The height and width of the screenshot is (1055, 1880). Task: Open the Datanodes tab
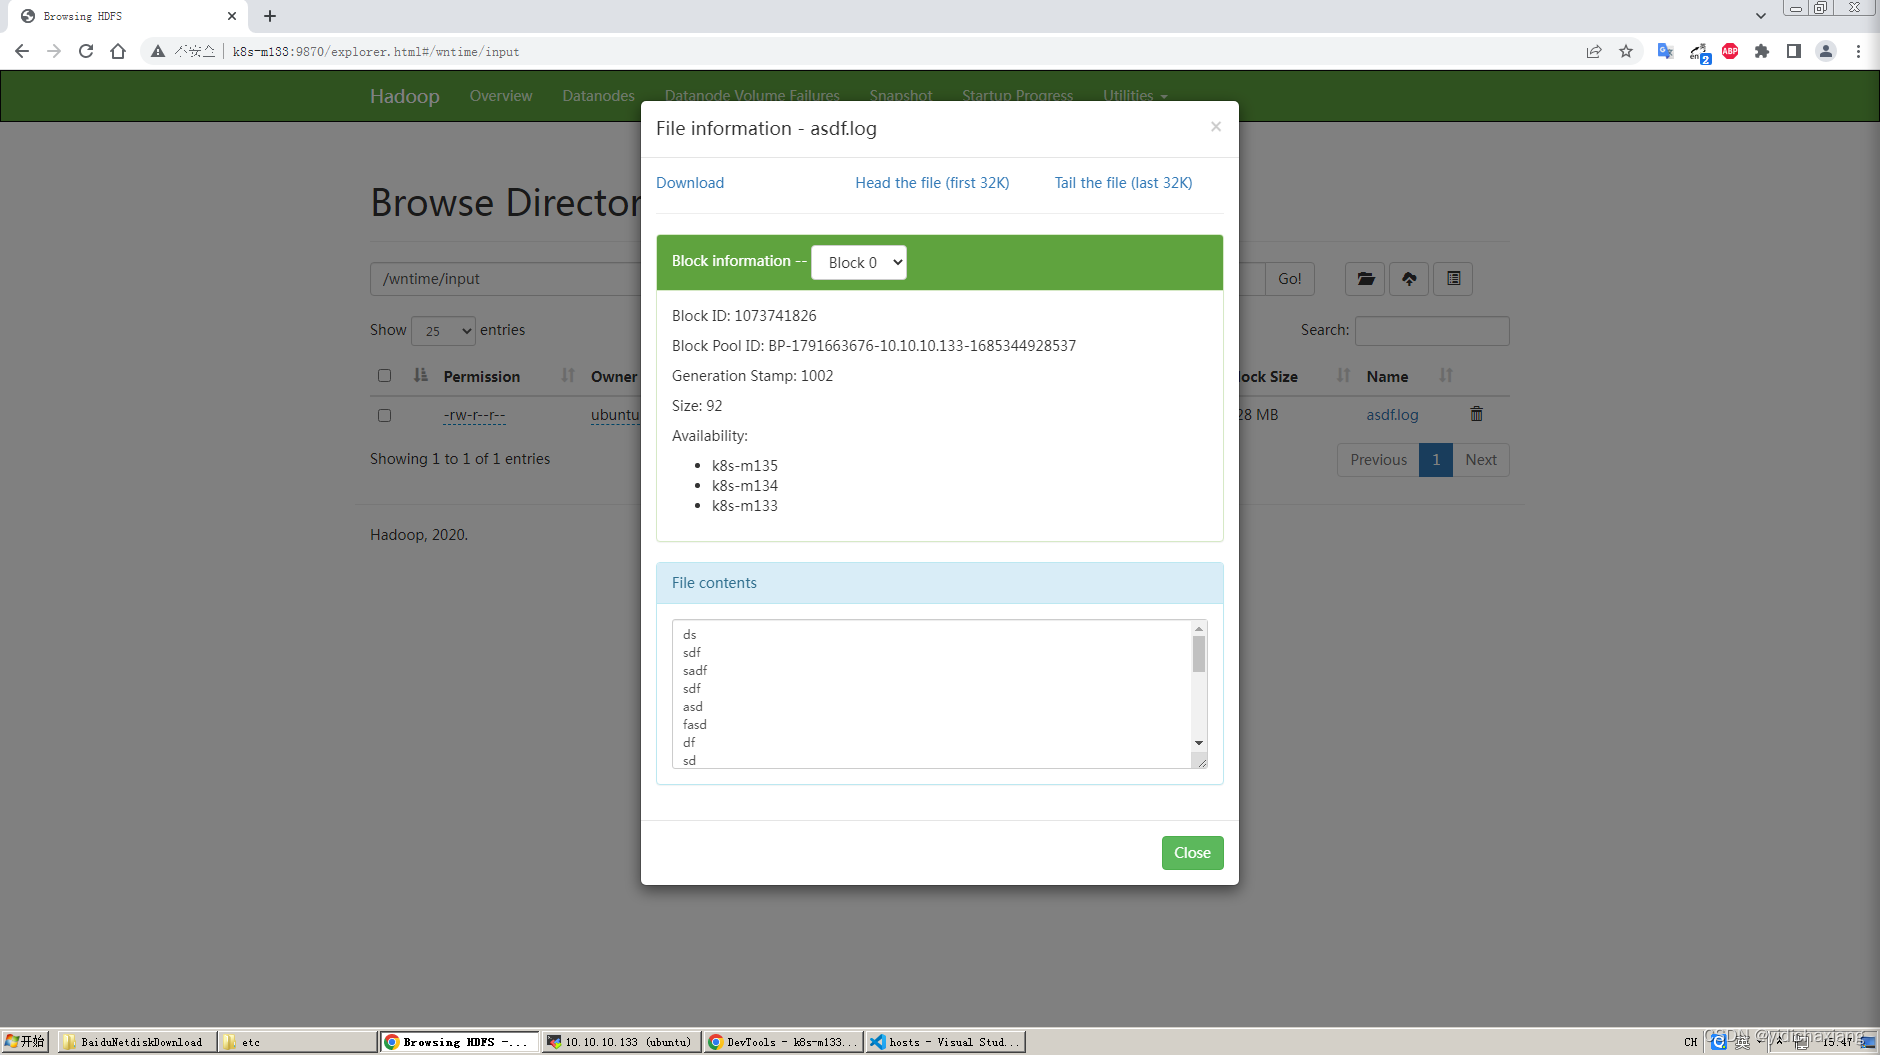point(598,96)
